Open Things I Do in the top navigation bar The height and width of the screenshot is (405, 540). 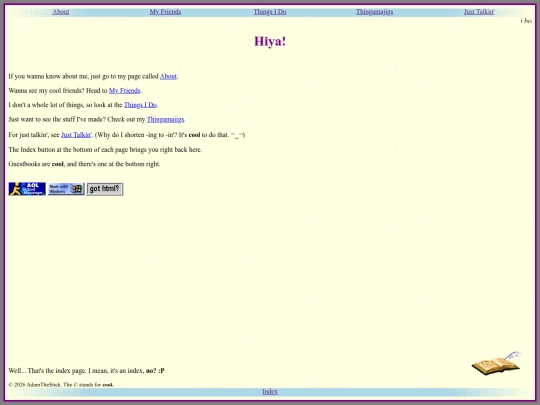click(x=270, y=12)
